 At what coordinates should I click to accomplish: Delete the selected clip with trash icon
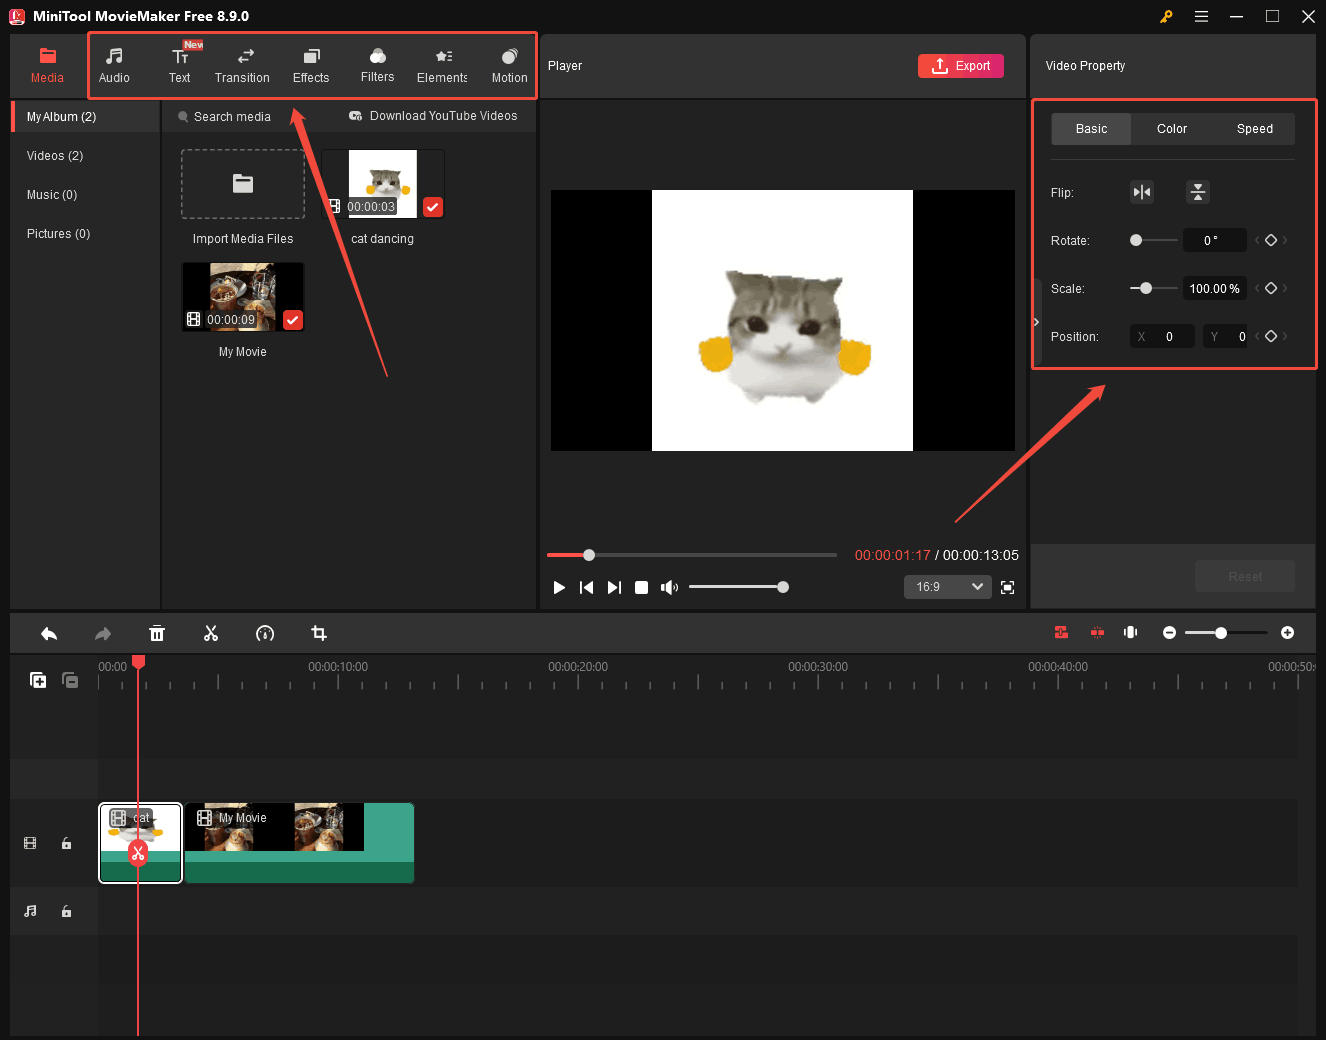pyautogui.click(x=157, y=633)
